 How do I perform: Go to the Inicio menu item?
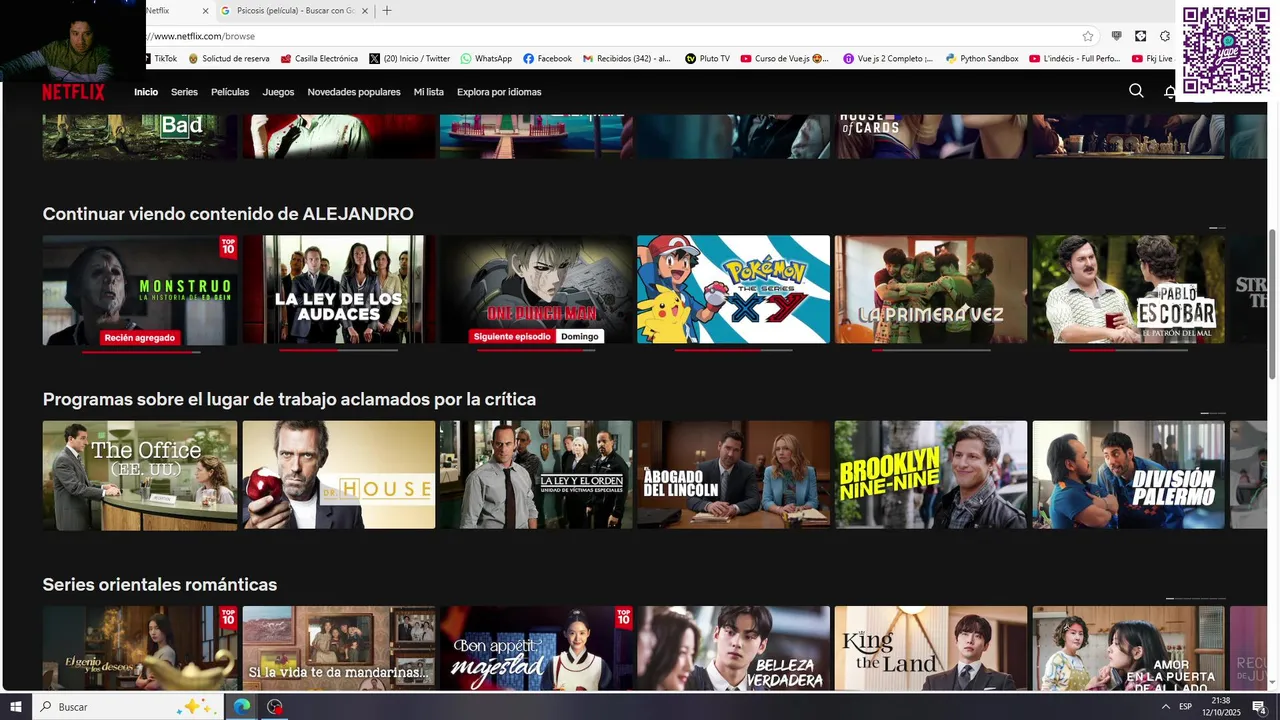tap(146, 92)
